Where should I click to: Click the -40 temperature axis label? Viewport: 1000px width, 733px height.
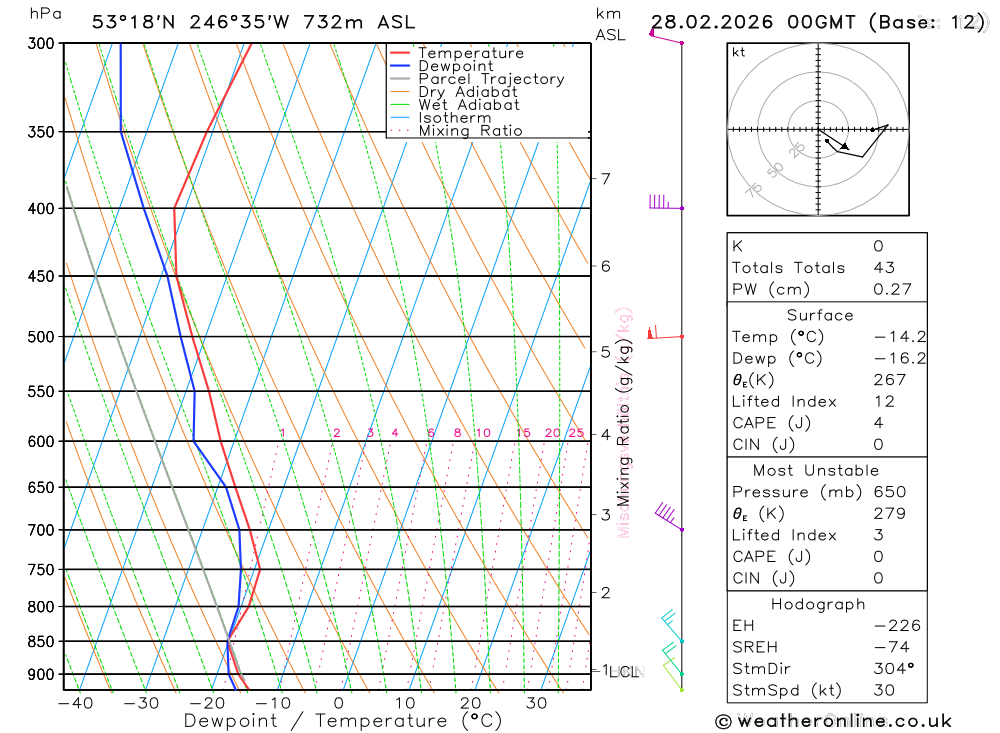75,704
